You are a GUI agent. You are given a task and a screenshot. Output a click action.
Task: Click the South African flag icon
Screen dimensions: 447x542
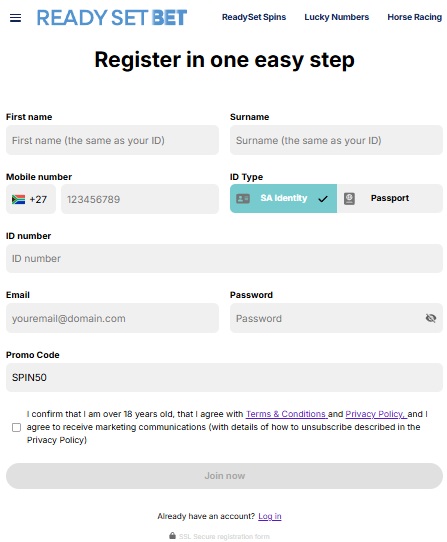tap(18, 199)
